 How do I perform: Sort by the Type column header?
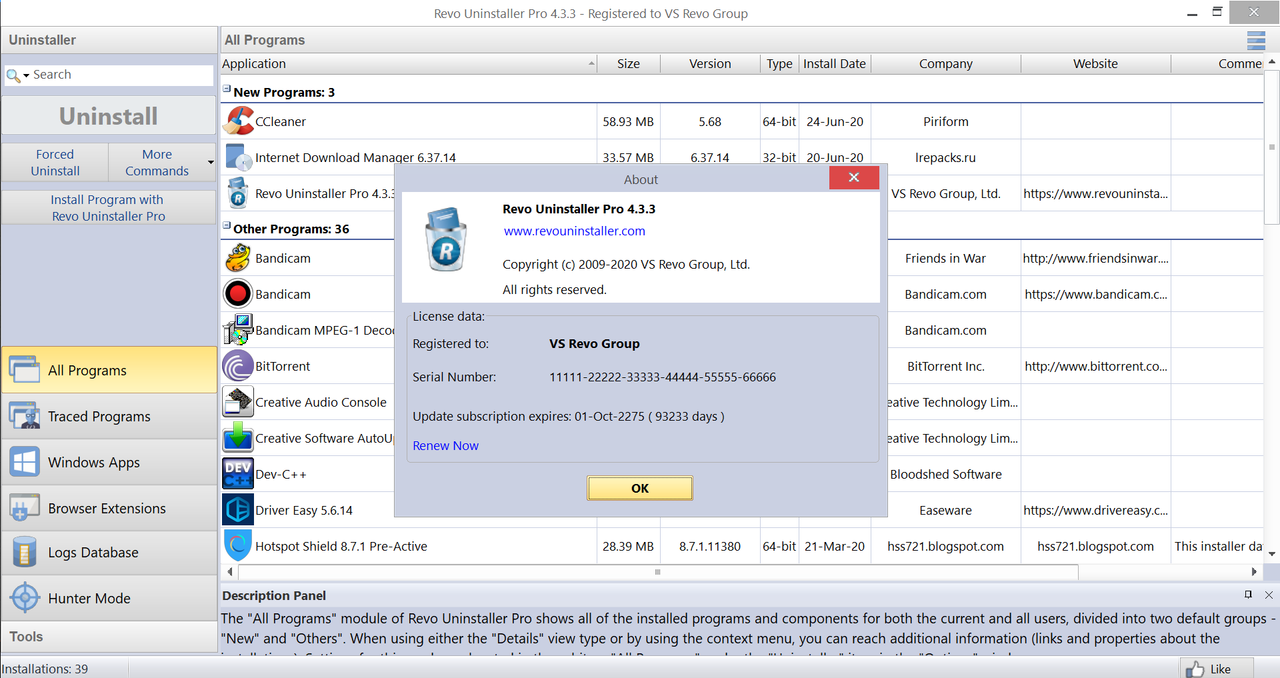[x=780, y=64]
